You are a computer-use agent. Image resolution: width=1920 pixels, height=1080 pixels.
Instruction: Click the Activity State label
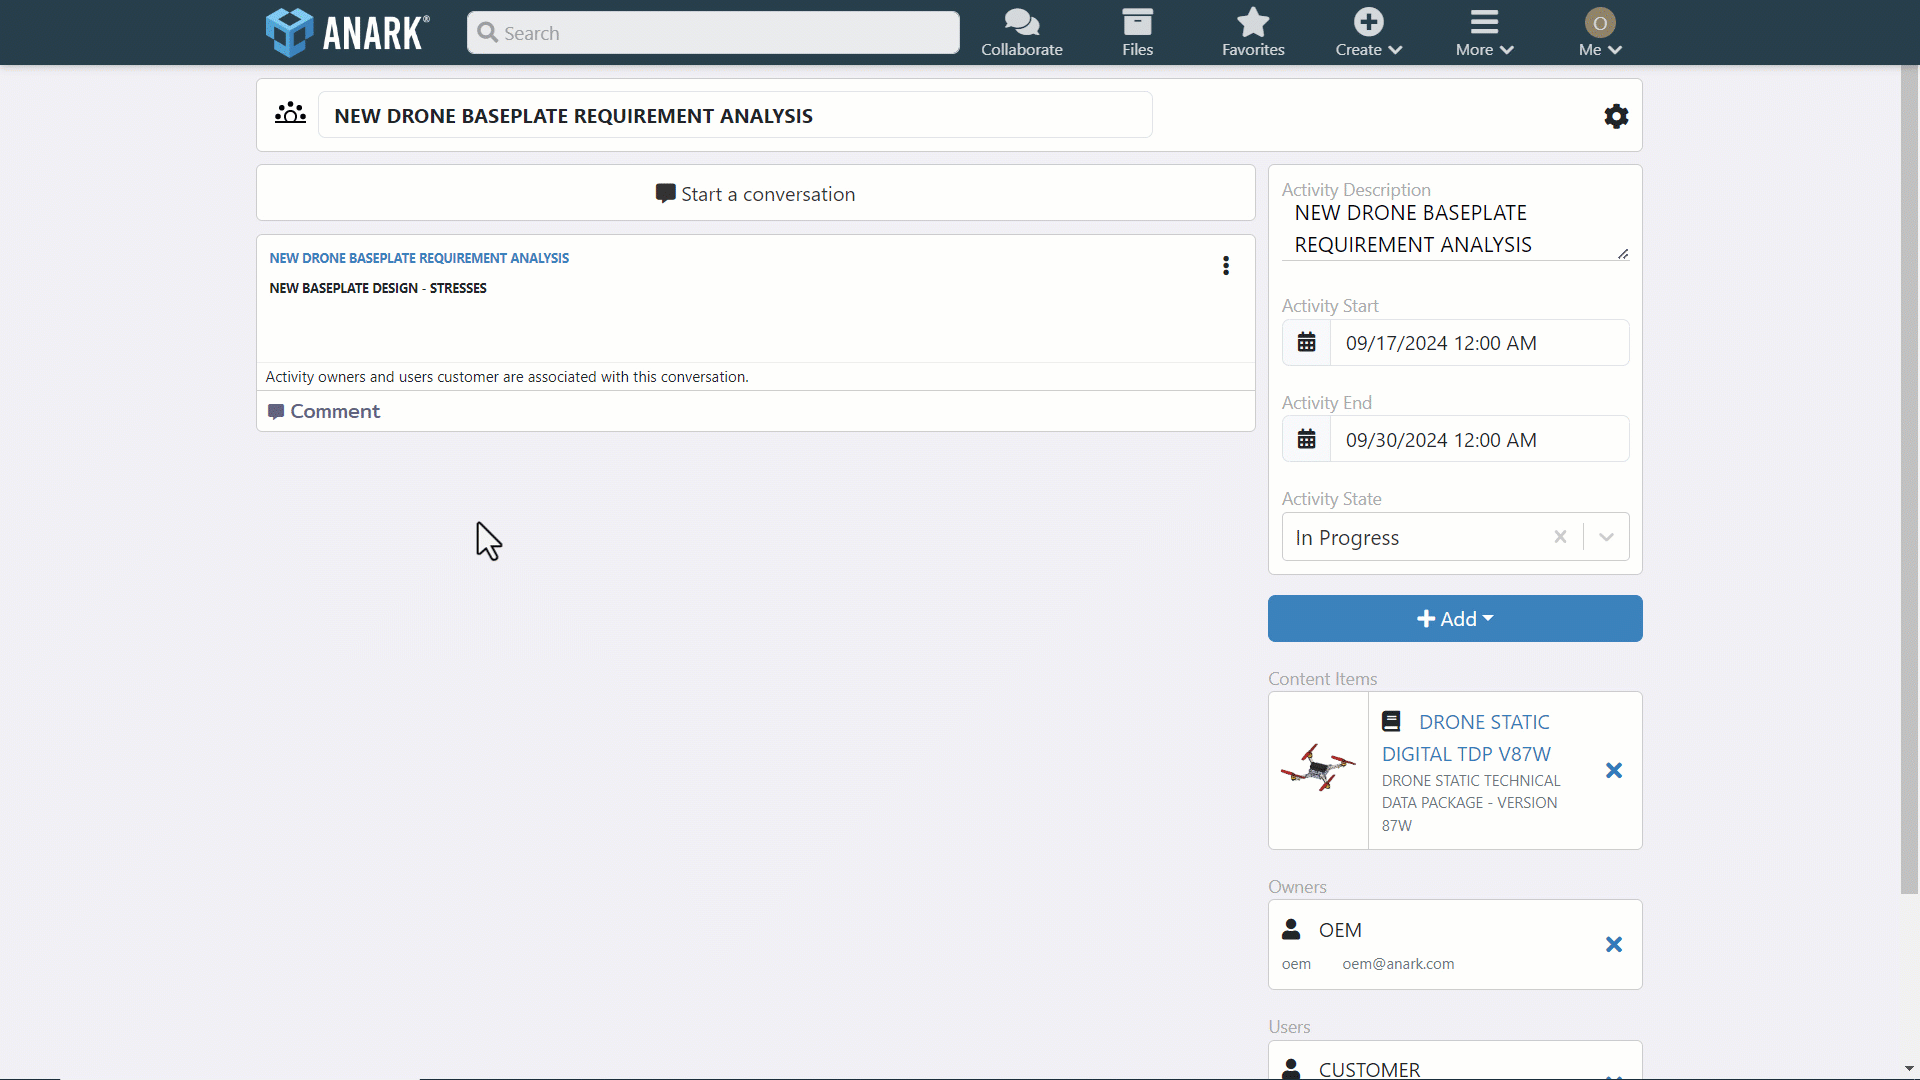click(1331, 499)
